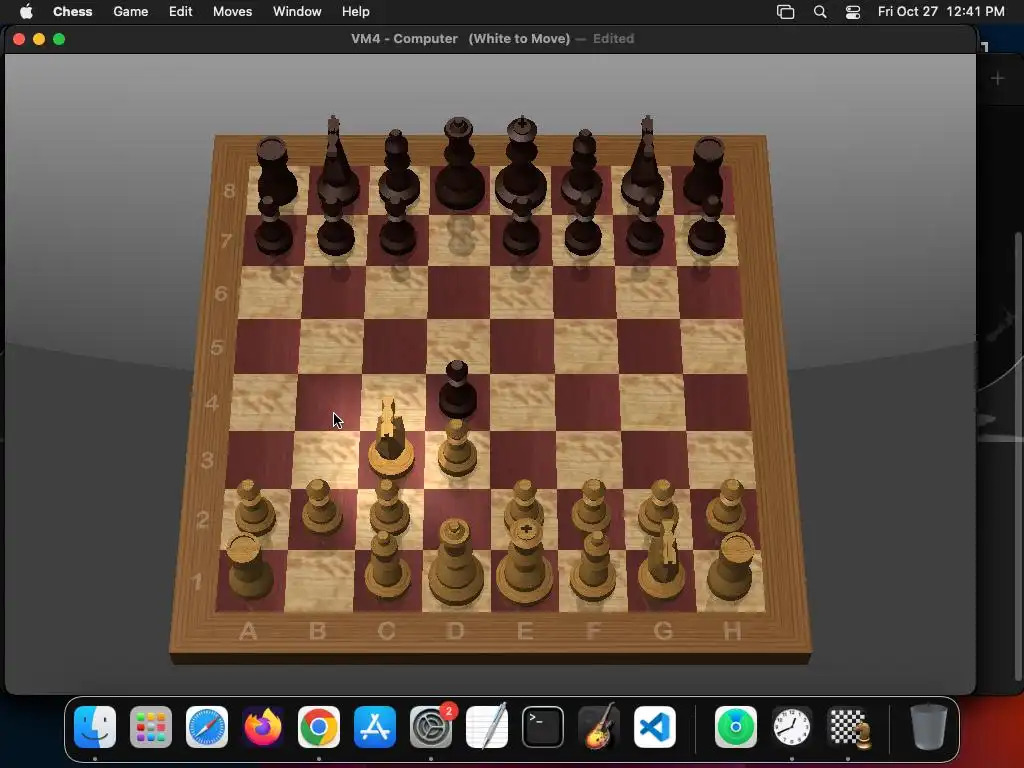This screenshot has height=768, width=1024.
Task: Click the date and time clock
Action: coord(941,11)
